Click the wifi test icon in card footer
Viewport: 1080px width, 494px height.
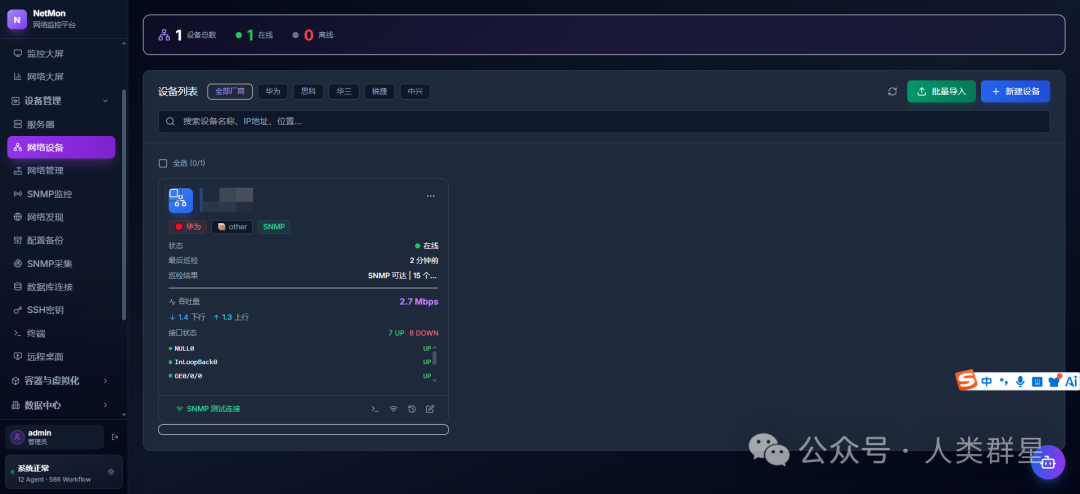(393, 409)
